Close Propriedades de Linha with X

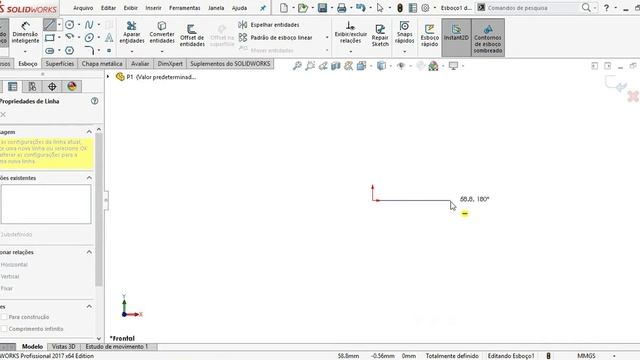point(3,115)
